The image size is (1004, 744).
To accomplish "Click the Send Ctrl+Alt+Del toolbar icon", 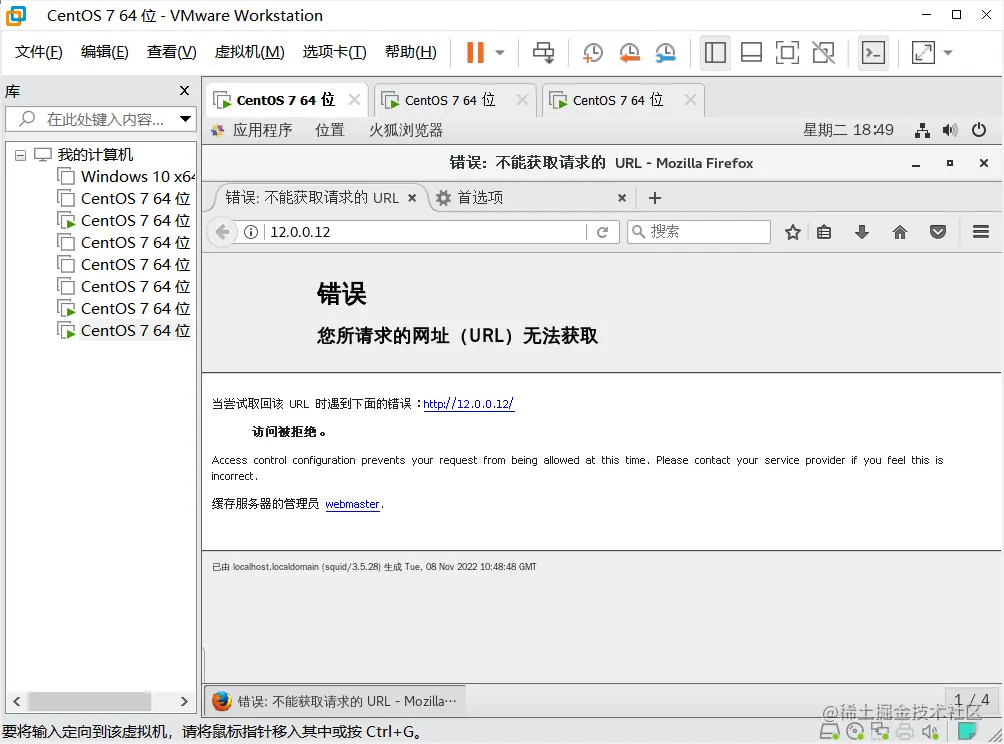I will click(x=544, y=53).
